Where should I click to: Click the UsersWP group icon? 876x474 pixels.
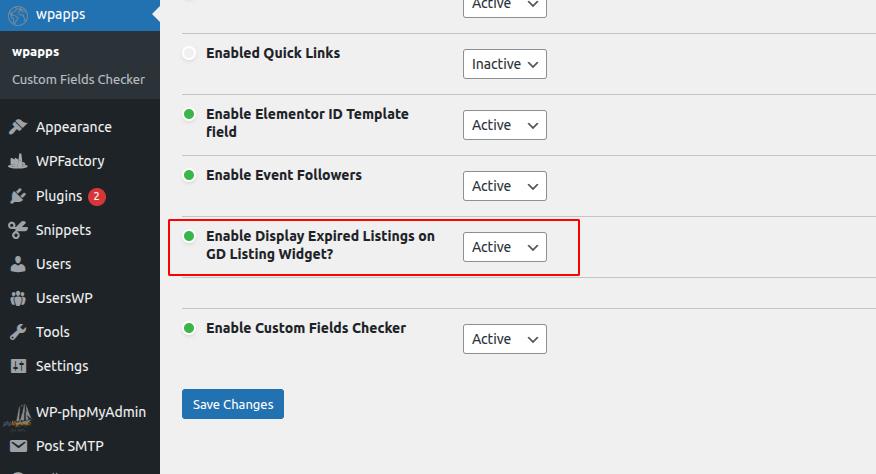18,298
